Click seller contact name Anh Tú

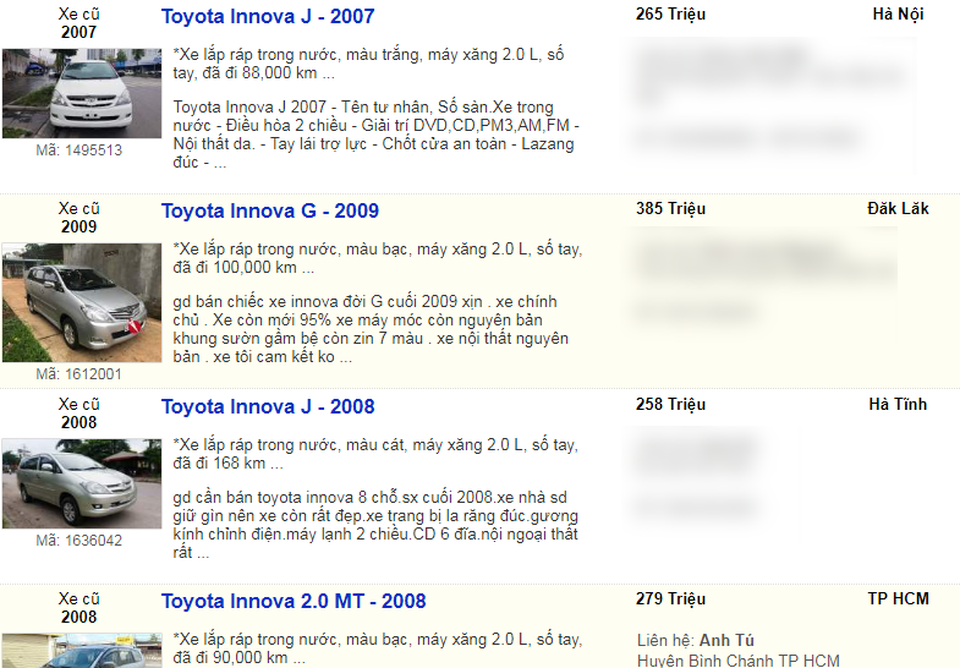pyautogui.click(x=727, y=640)
